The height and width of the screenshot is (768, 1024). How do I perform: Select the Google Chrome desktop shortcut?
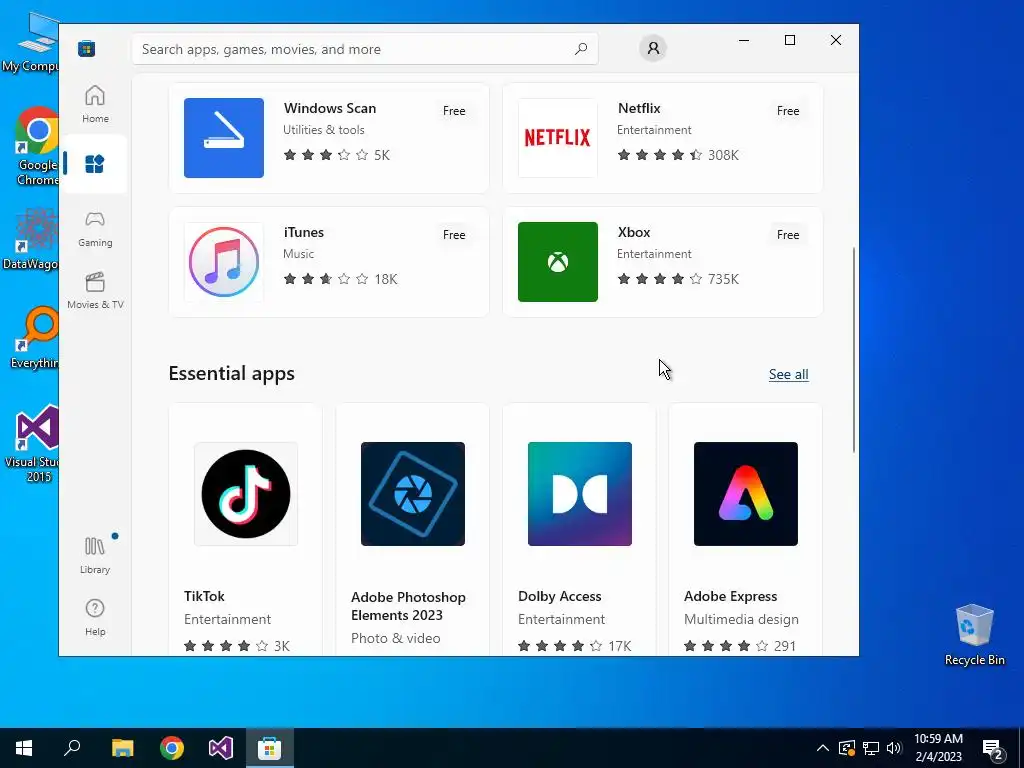(x=37, y=146)
